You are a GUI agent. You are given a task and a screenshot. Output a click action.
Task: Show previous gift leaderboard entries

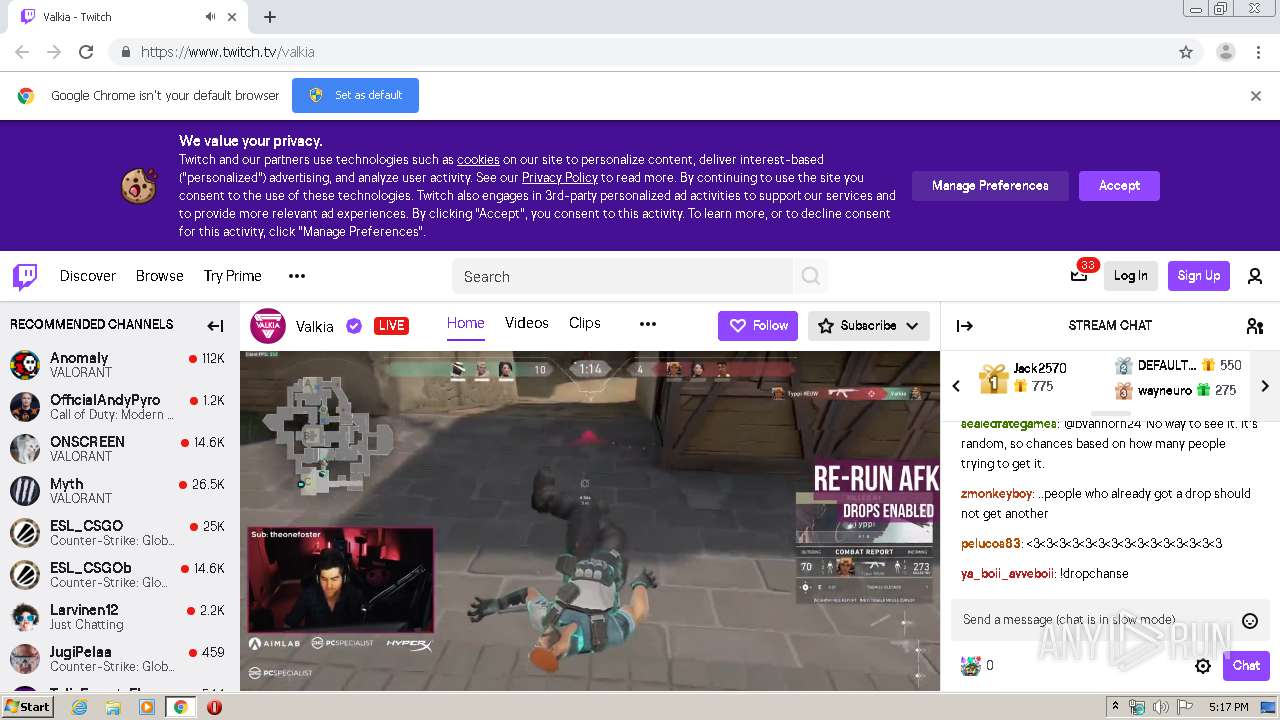pos(956,386)
